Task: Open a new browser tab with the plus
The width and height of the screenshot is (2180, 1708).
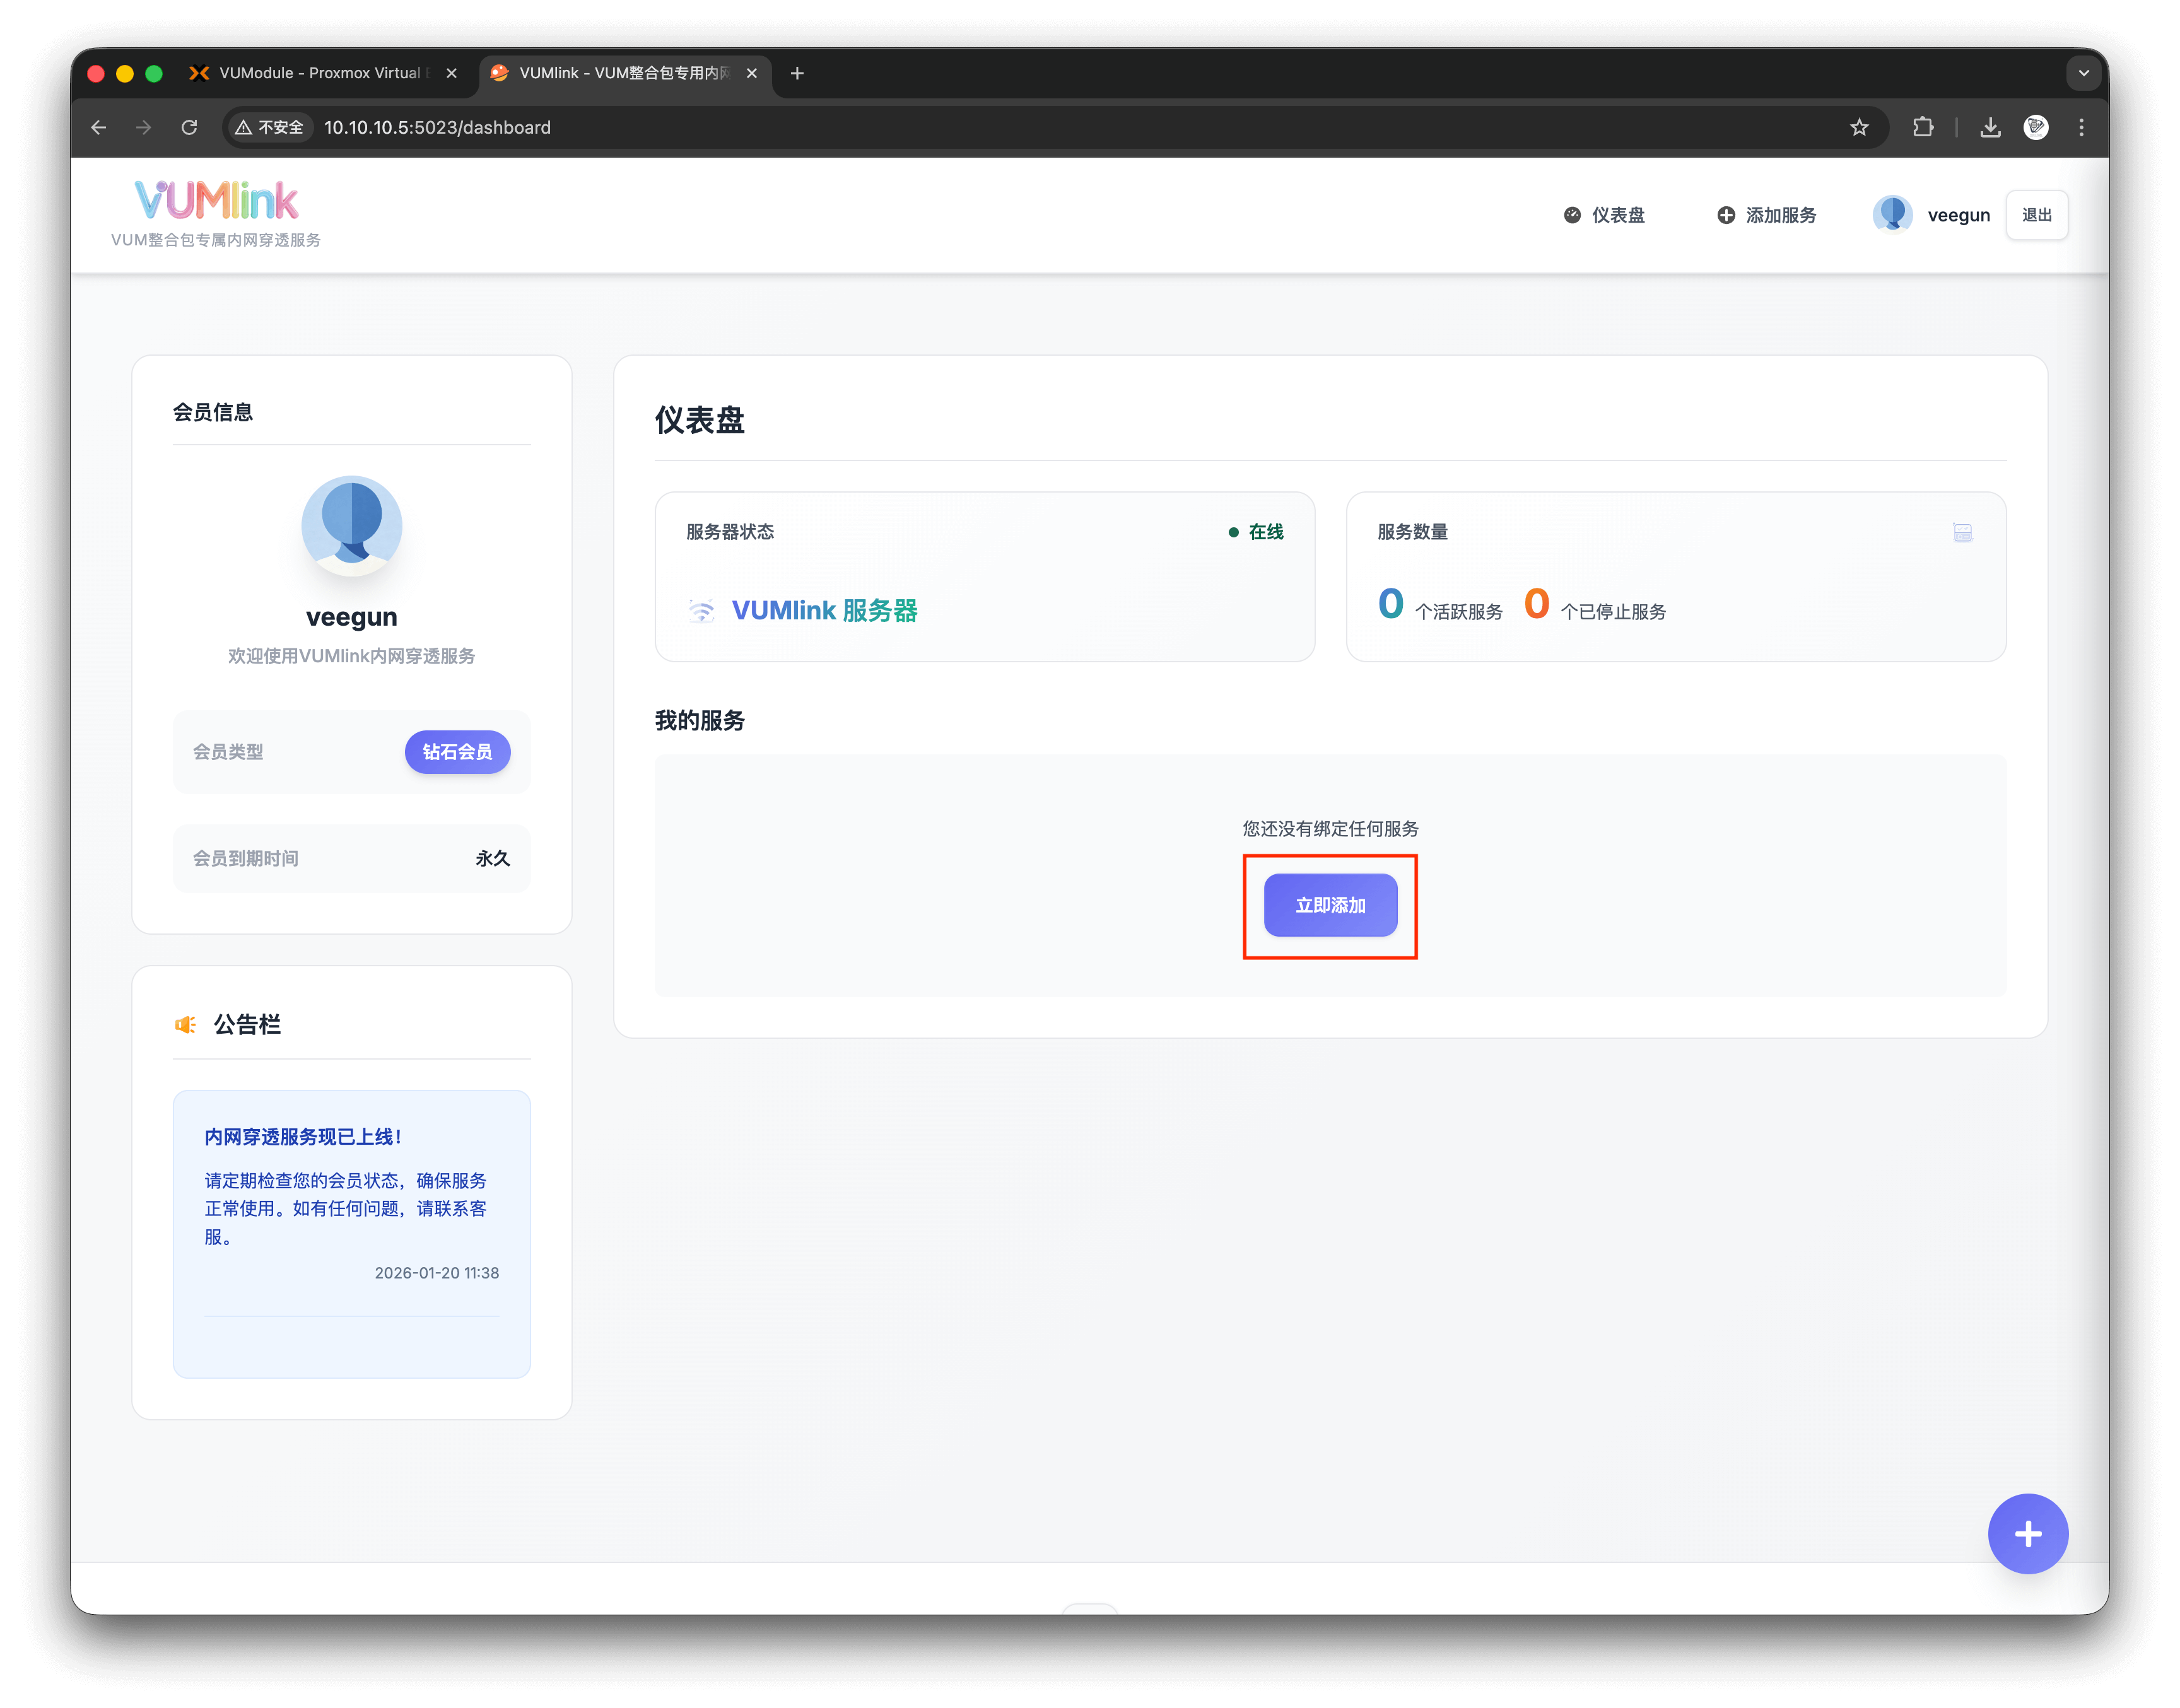Action: click(797, 73)
